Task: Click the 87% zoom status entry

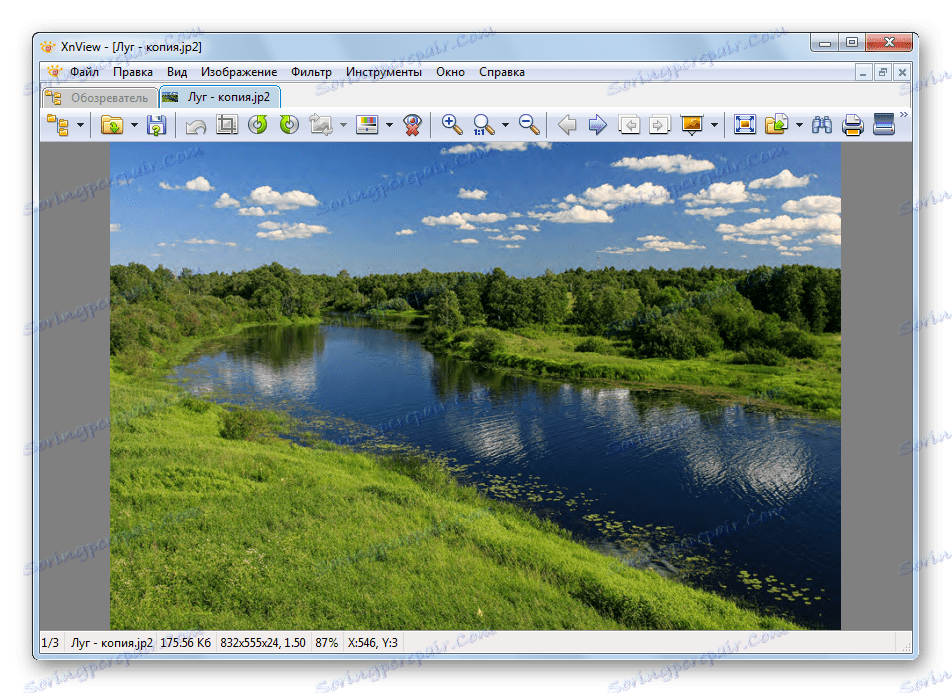Action: coord(327,643)
